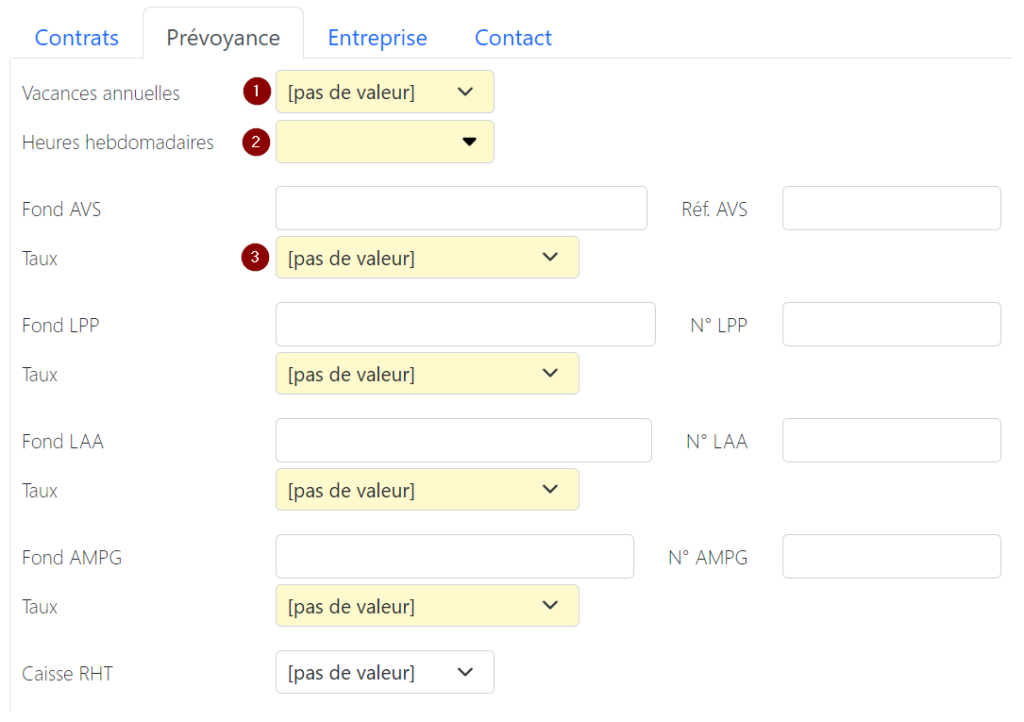Focus the N° LPP input field
Viewport: 1024px width, 722px height.
coord(891,325)
